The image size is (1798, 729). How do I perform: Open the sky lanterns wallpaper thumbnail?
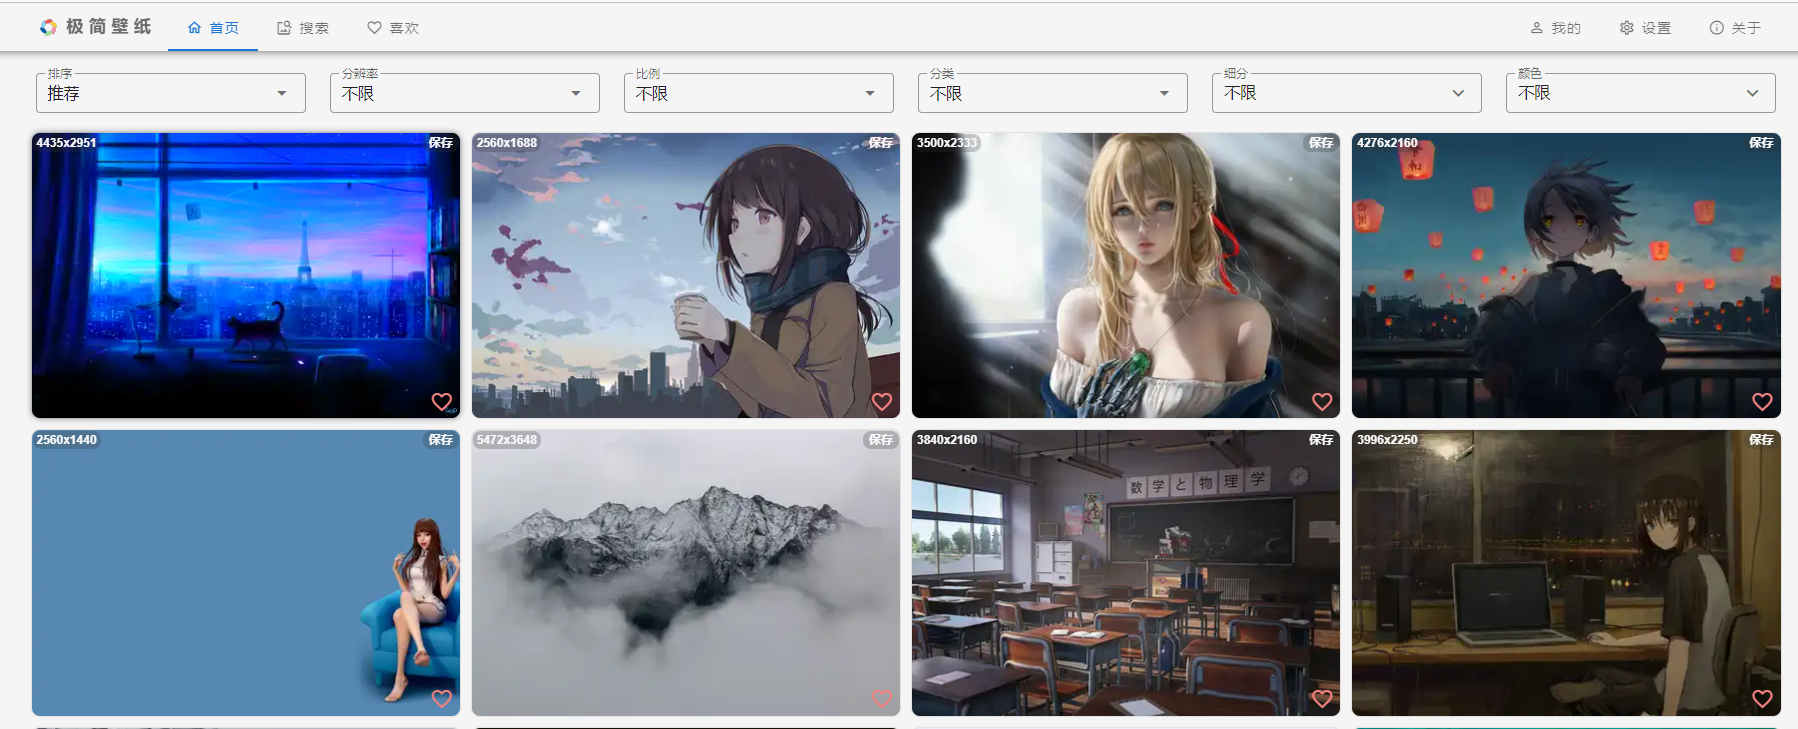[1566, 275]
